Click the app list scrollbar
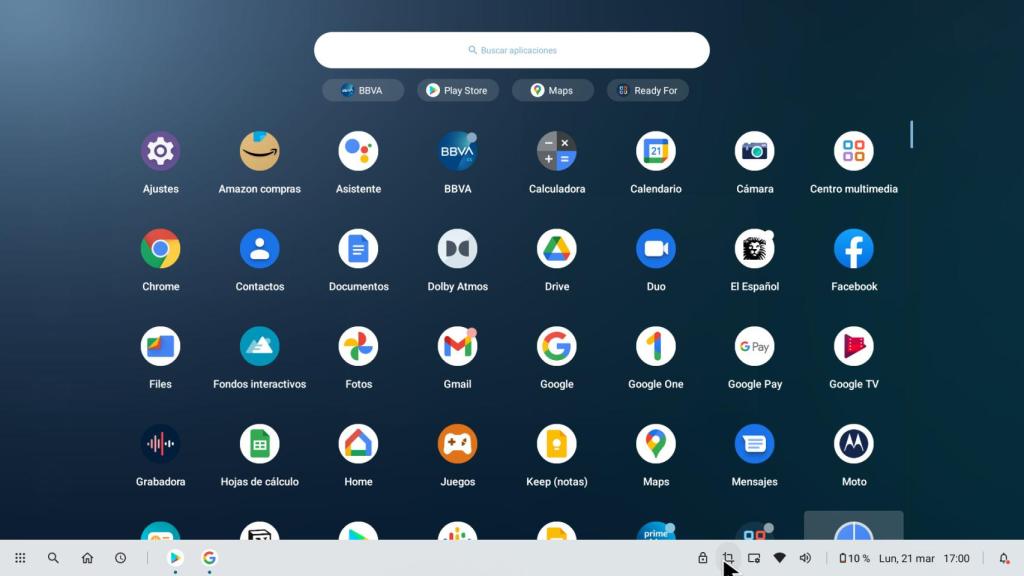The image size is (1024, 576). [x=911, y=134]
